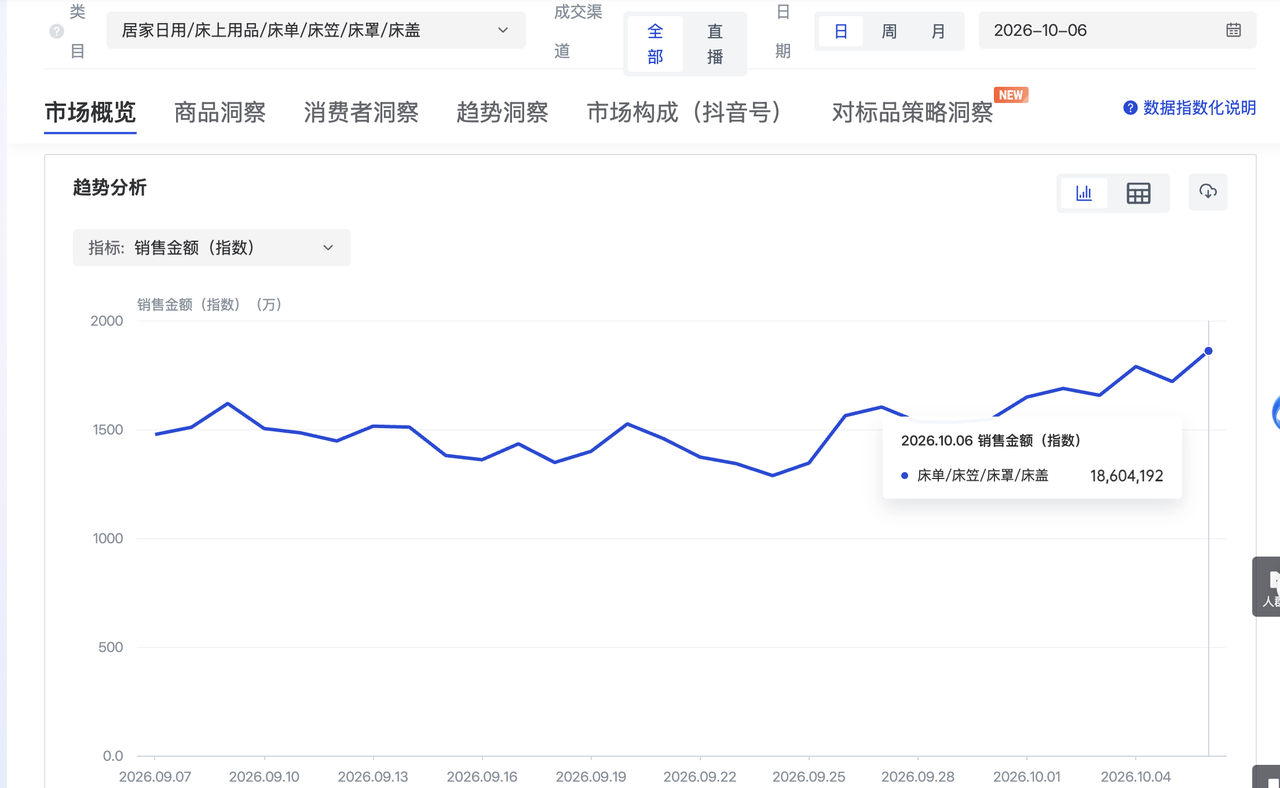
Task: Click the 数据指数化说明 info icon
Action: 1130,108
